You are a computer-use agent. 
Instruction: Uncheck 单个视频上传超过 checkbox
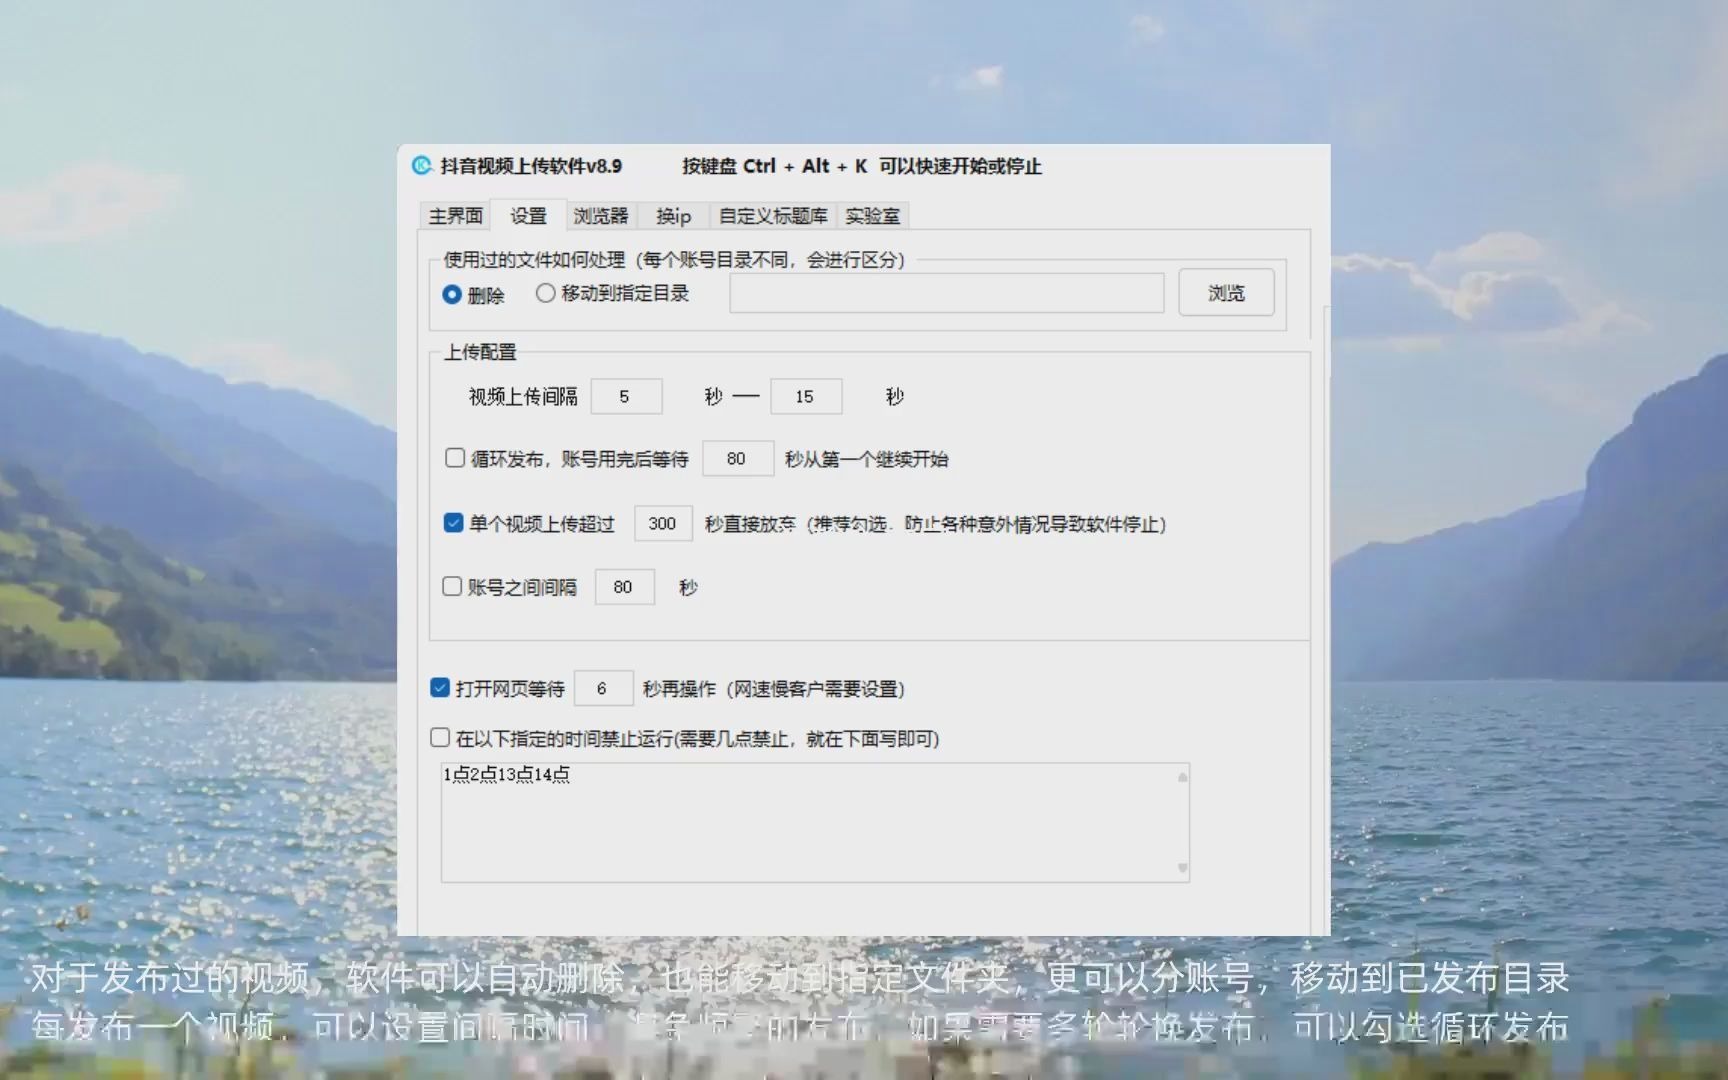pyautogui.click(x=453, y=523)
